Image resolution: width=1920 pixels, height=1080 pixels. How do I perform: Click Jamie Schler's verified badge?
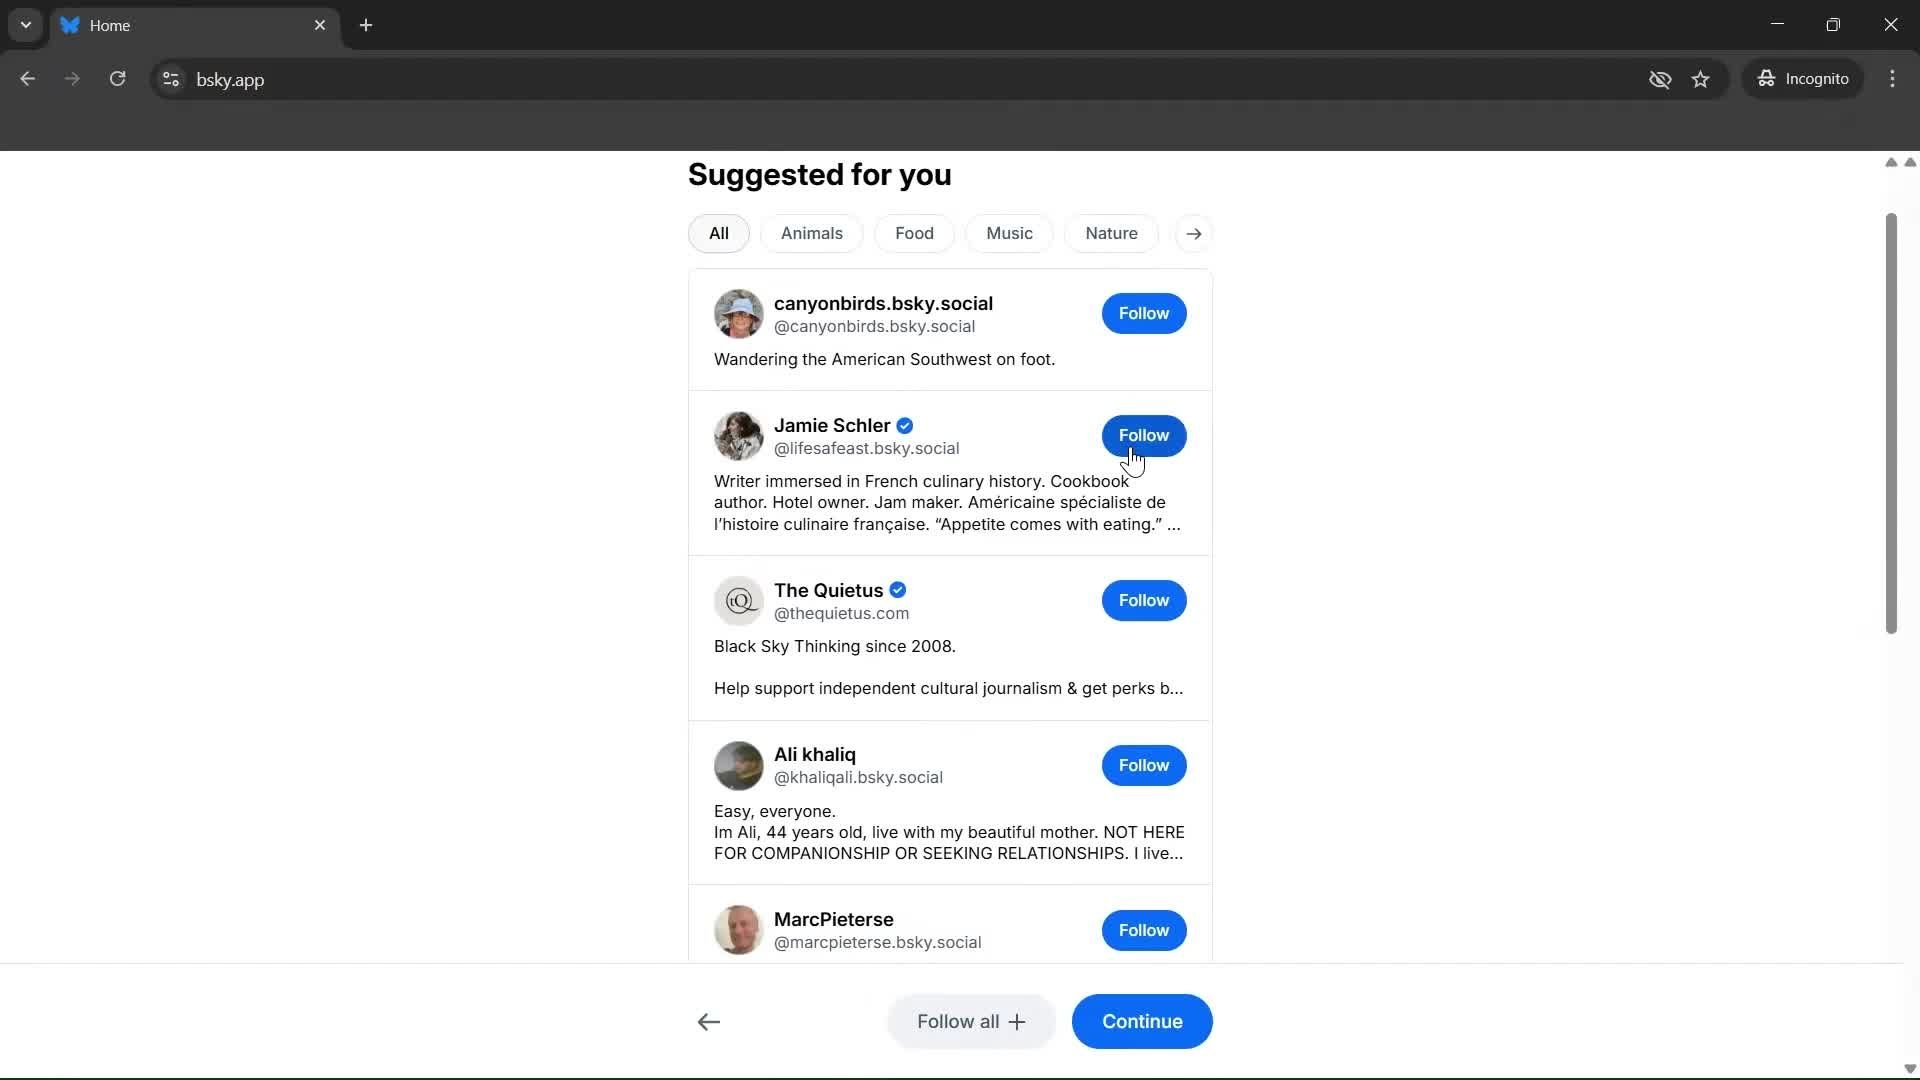pos(905,425)
